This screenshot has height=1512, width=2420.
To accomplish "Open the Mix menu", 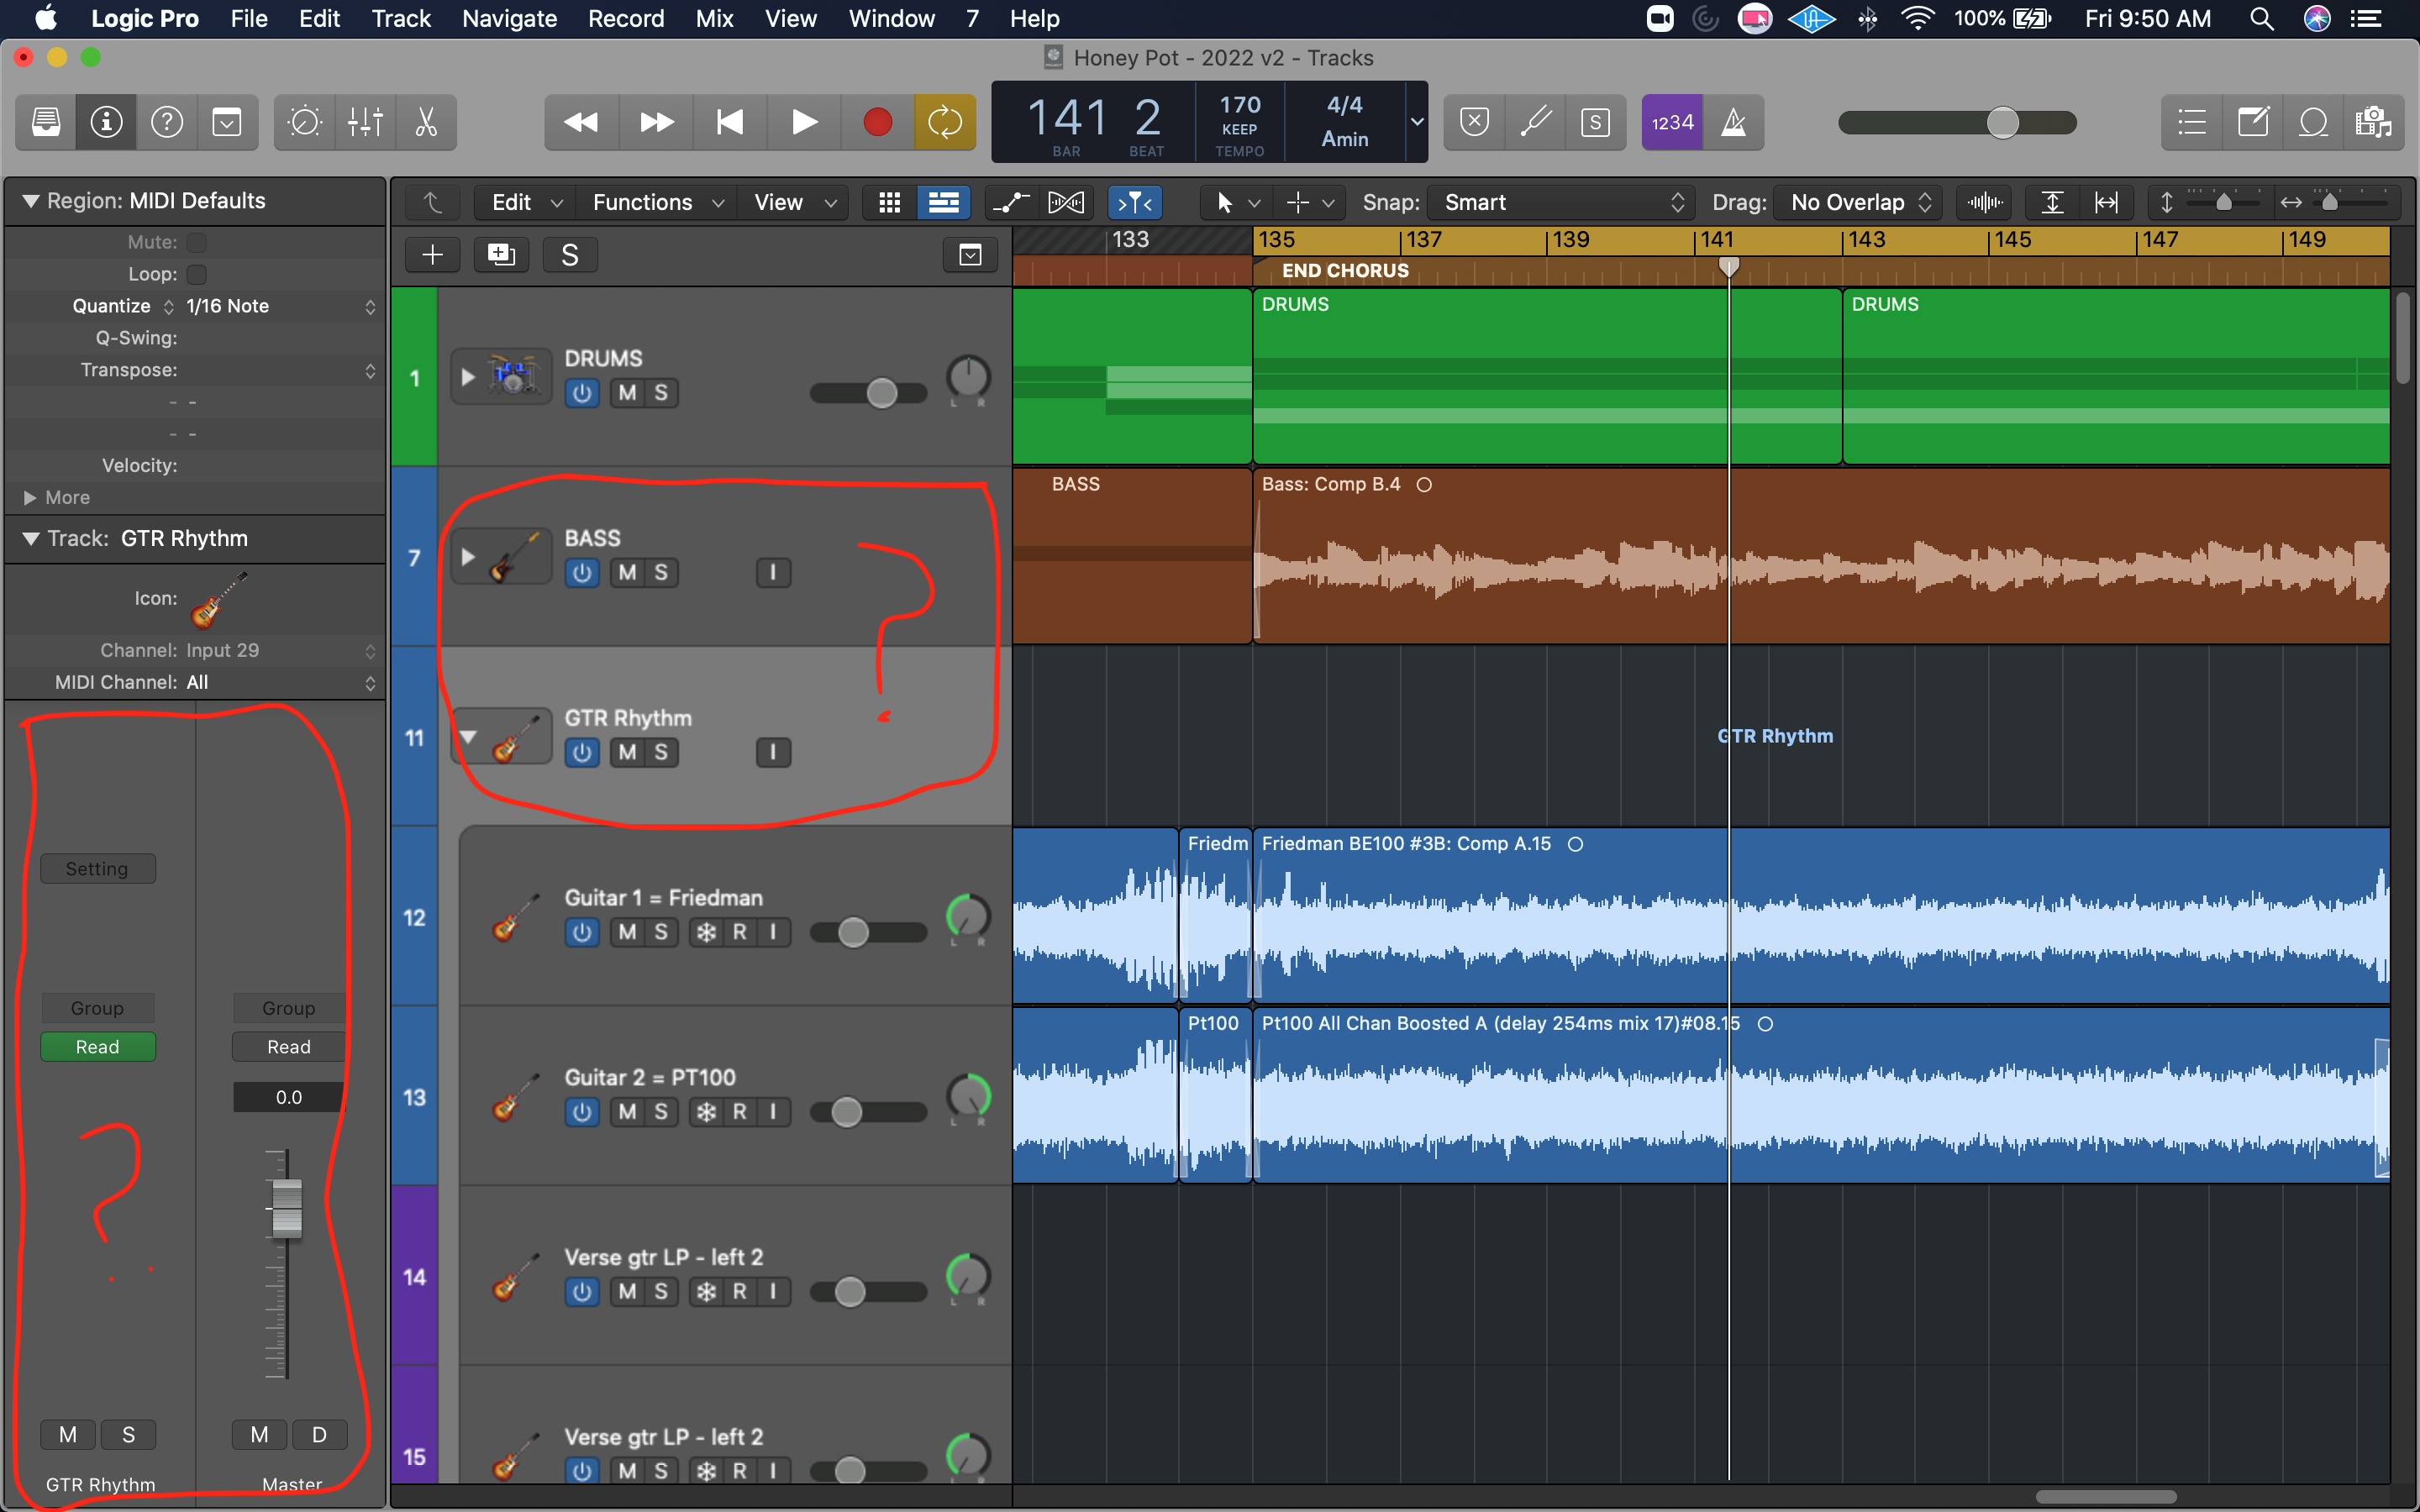I will (714, 18).
